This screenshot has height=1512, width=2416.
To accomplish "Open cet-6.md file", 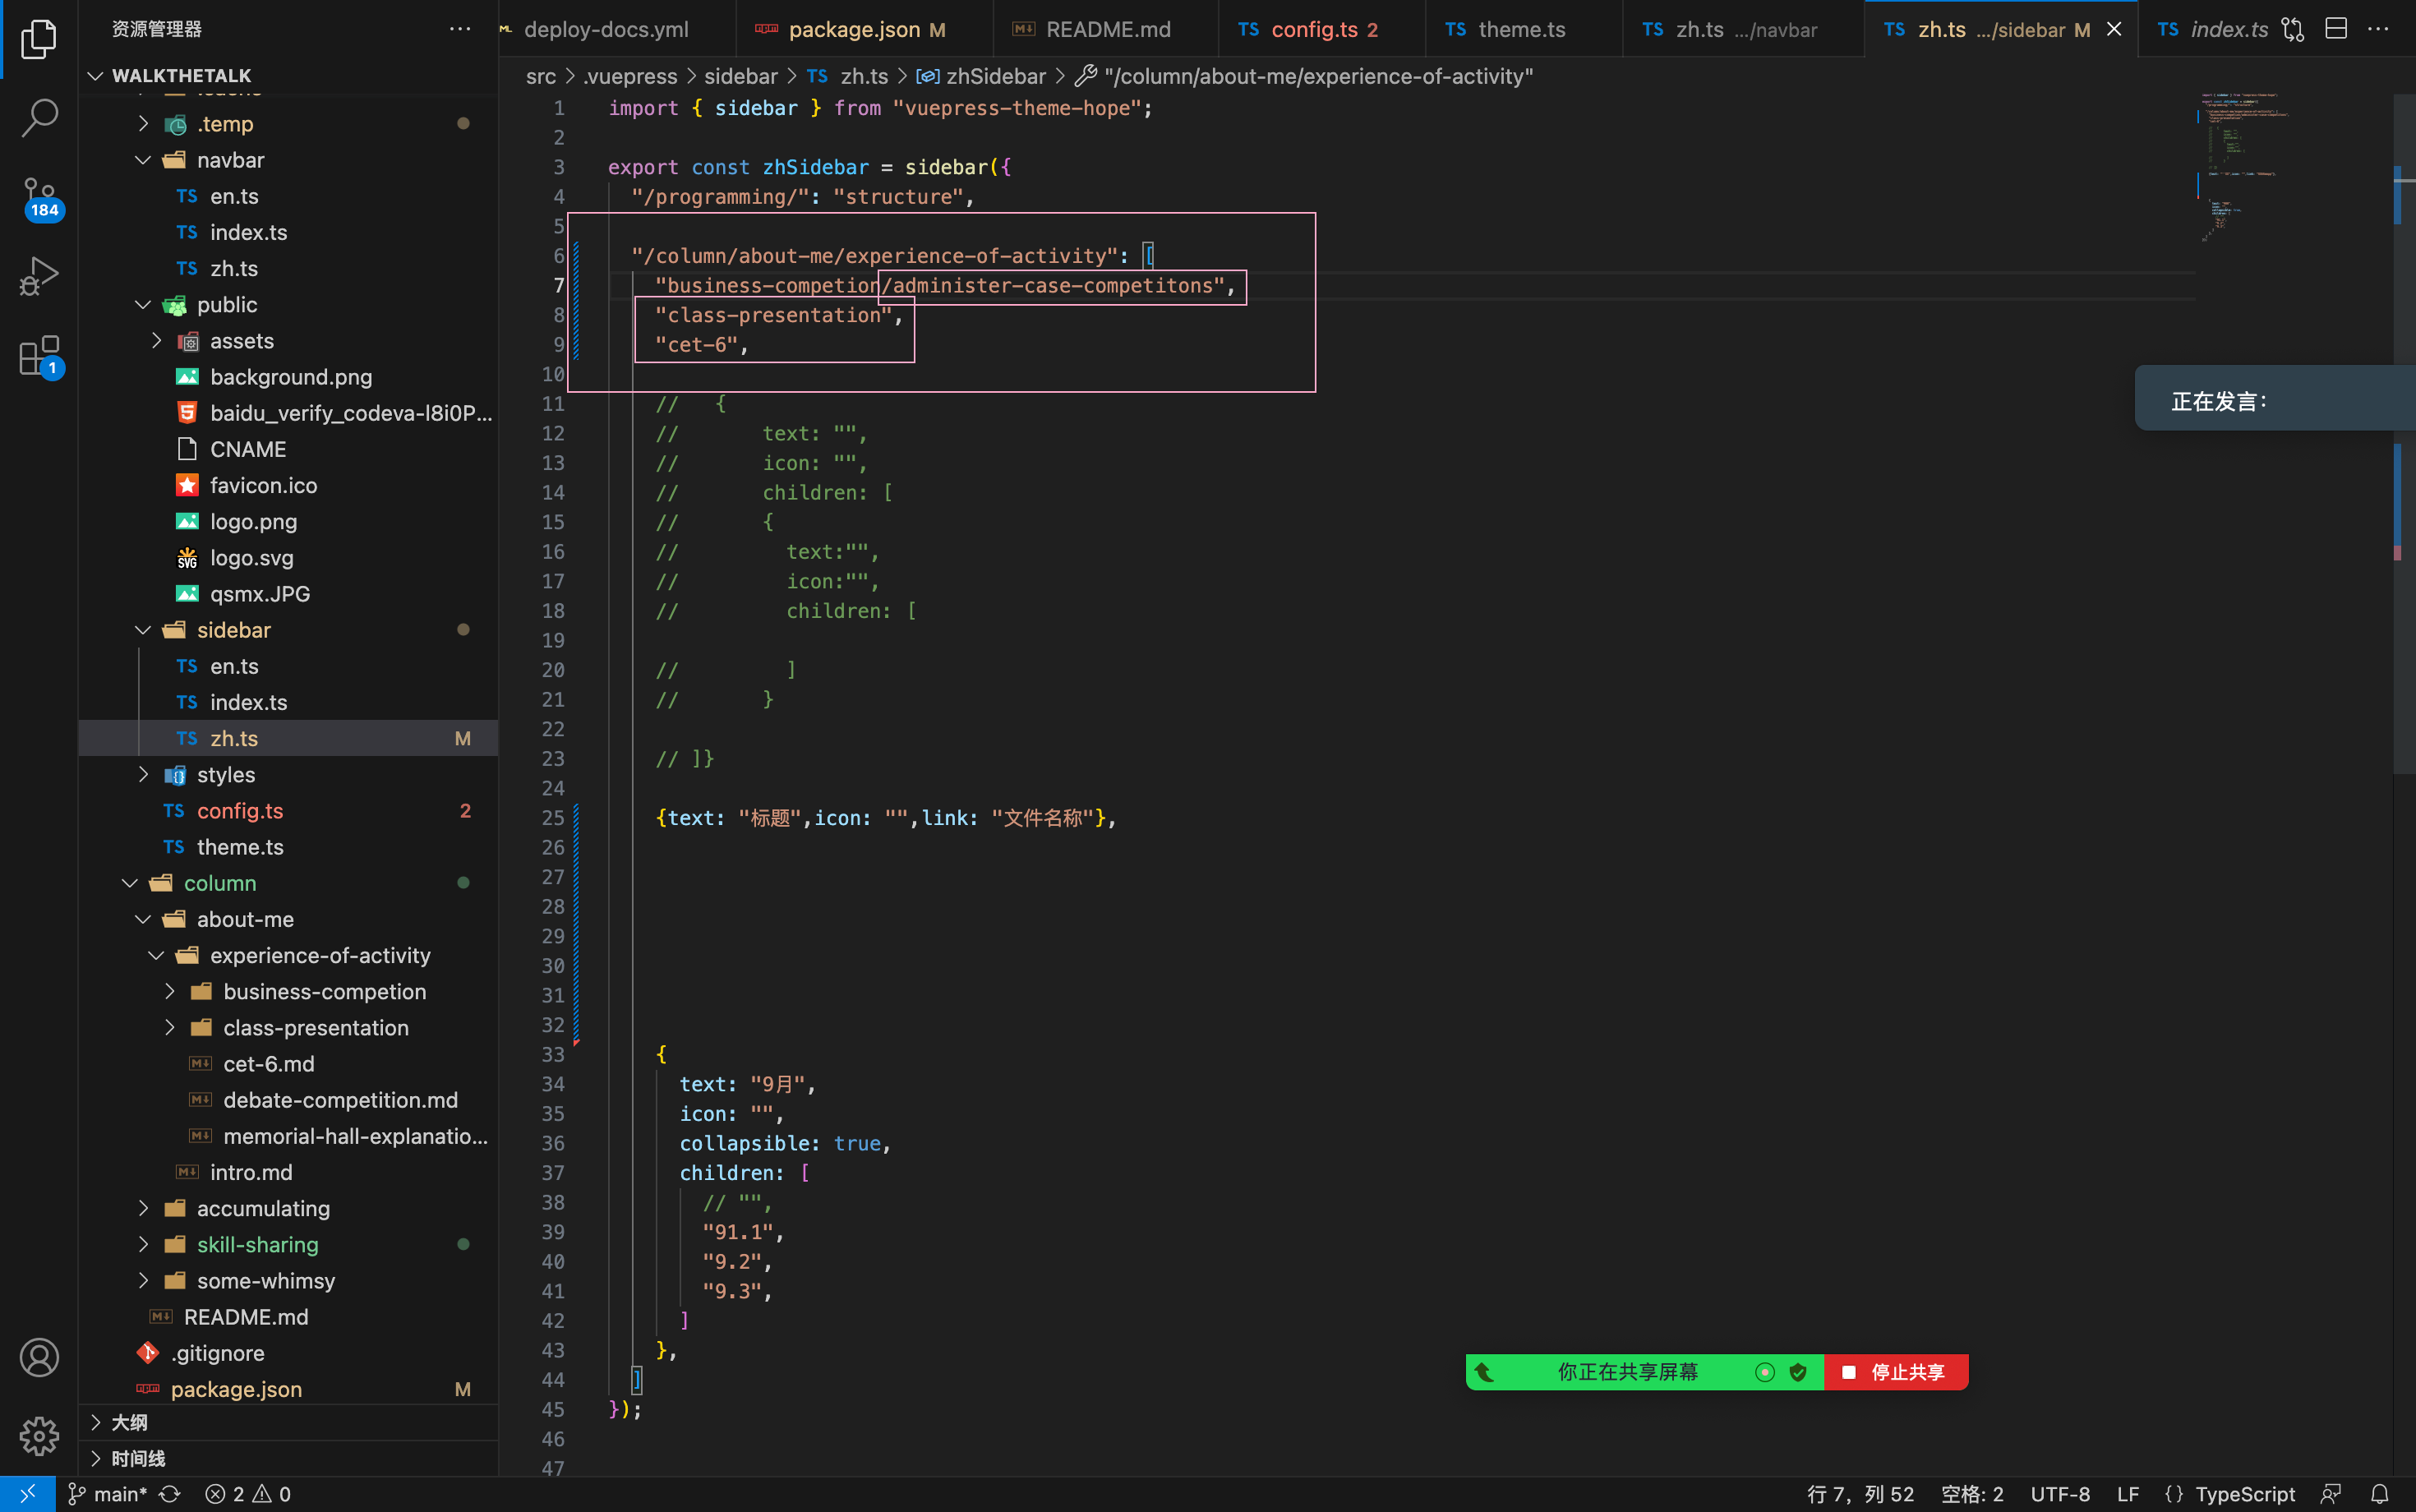I will tap(288, 1064).
